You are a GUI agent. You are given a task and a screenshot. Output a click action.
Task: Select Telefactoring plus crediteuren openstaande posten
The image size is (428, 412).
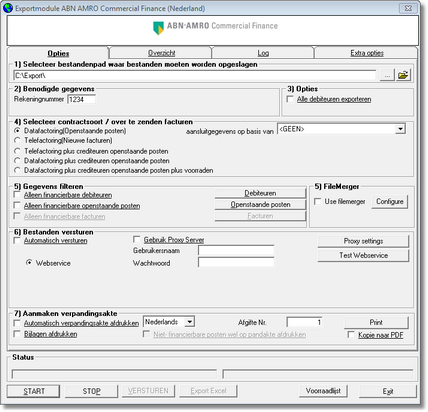(x=17, y=151)
